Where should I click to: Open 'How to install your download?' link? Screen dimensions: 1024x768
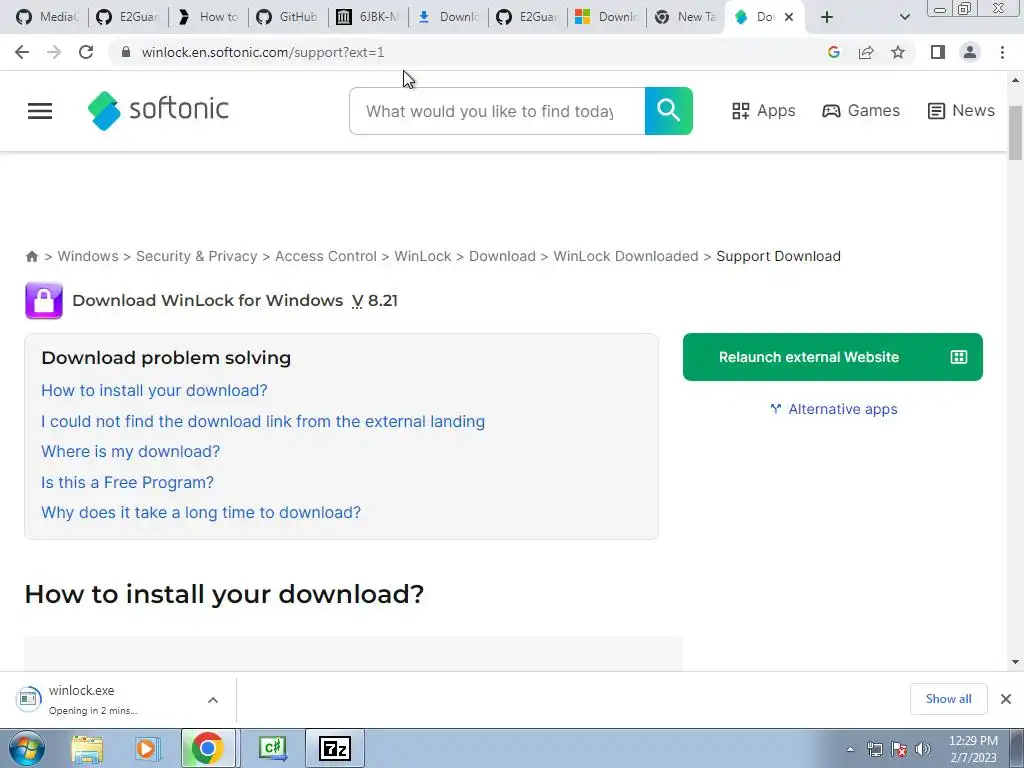(154, 391)
